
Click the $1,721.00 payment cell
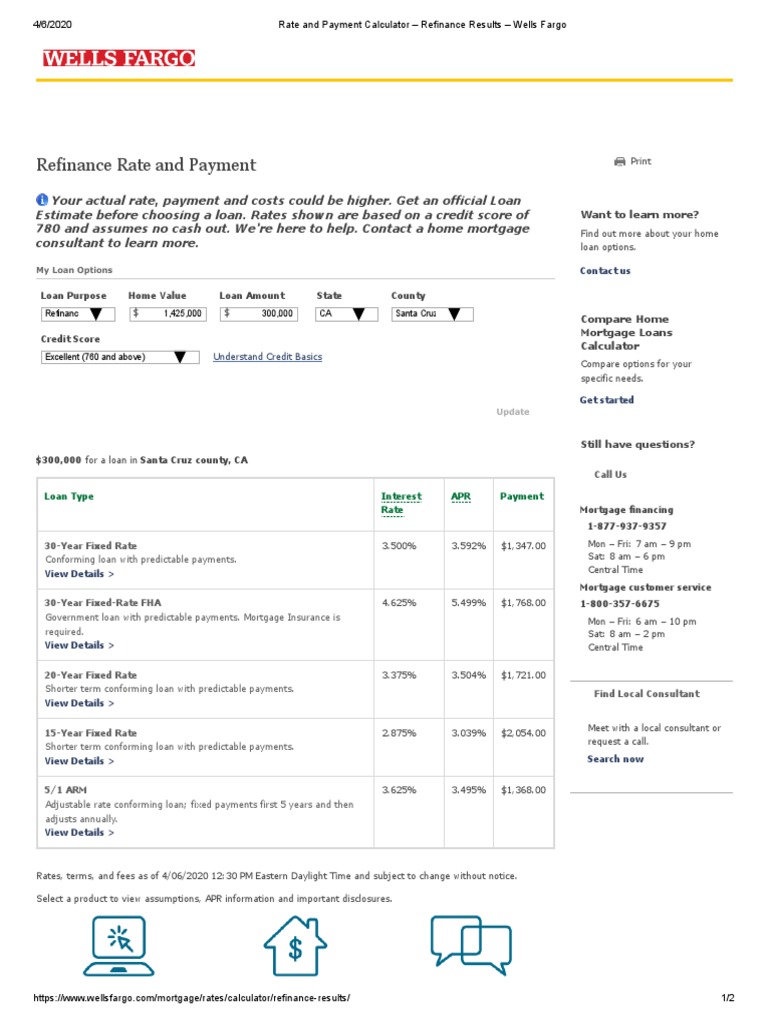(523, 675)
